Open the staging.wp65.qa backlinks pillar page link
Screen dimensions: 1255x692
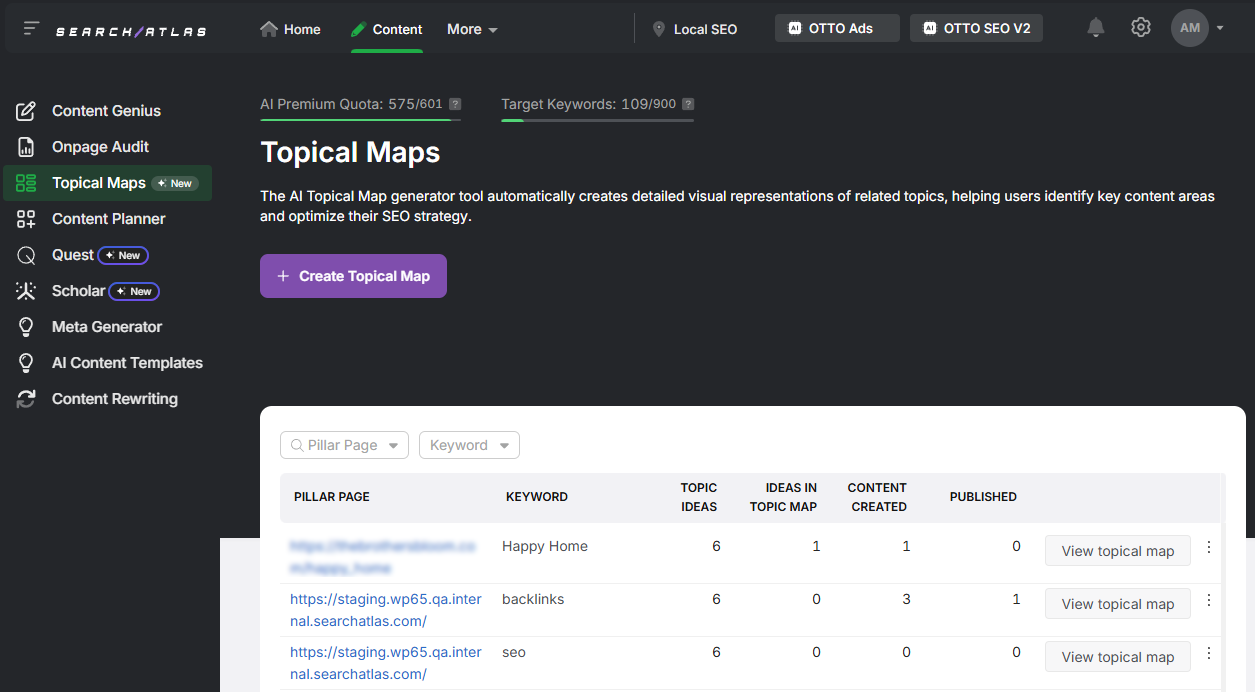coord(385,609)
